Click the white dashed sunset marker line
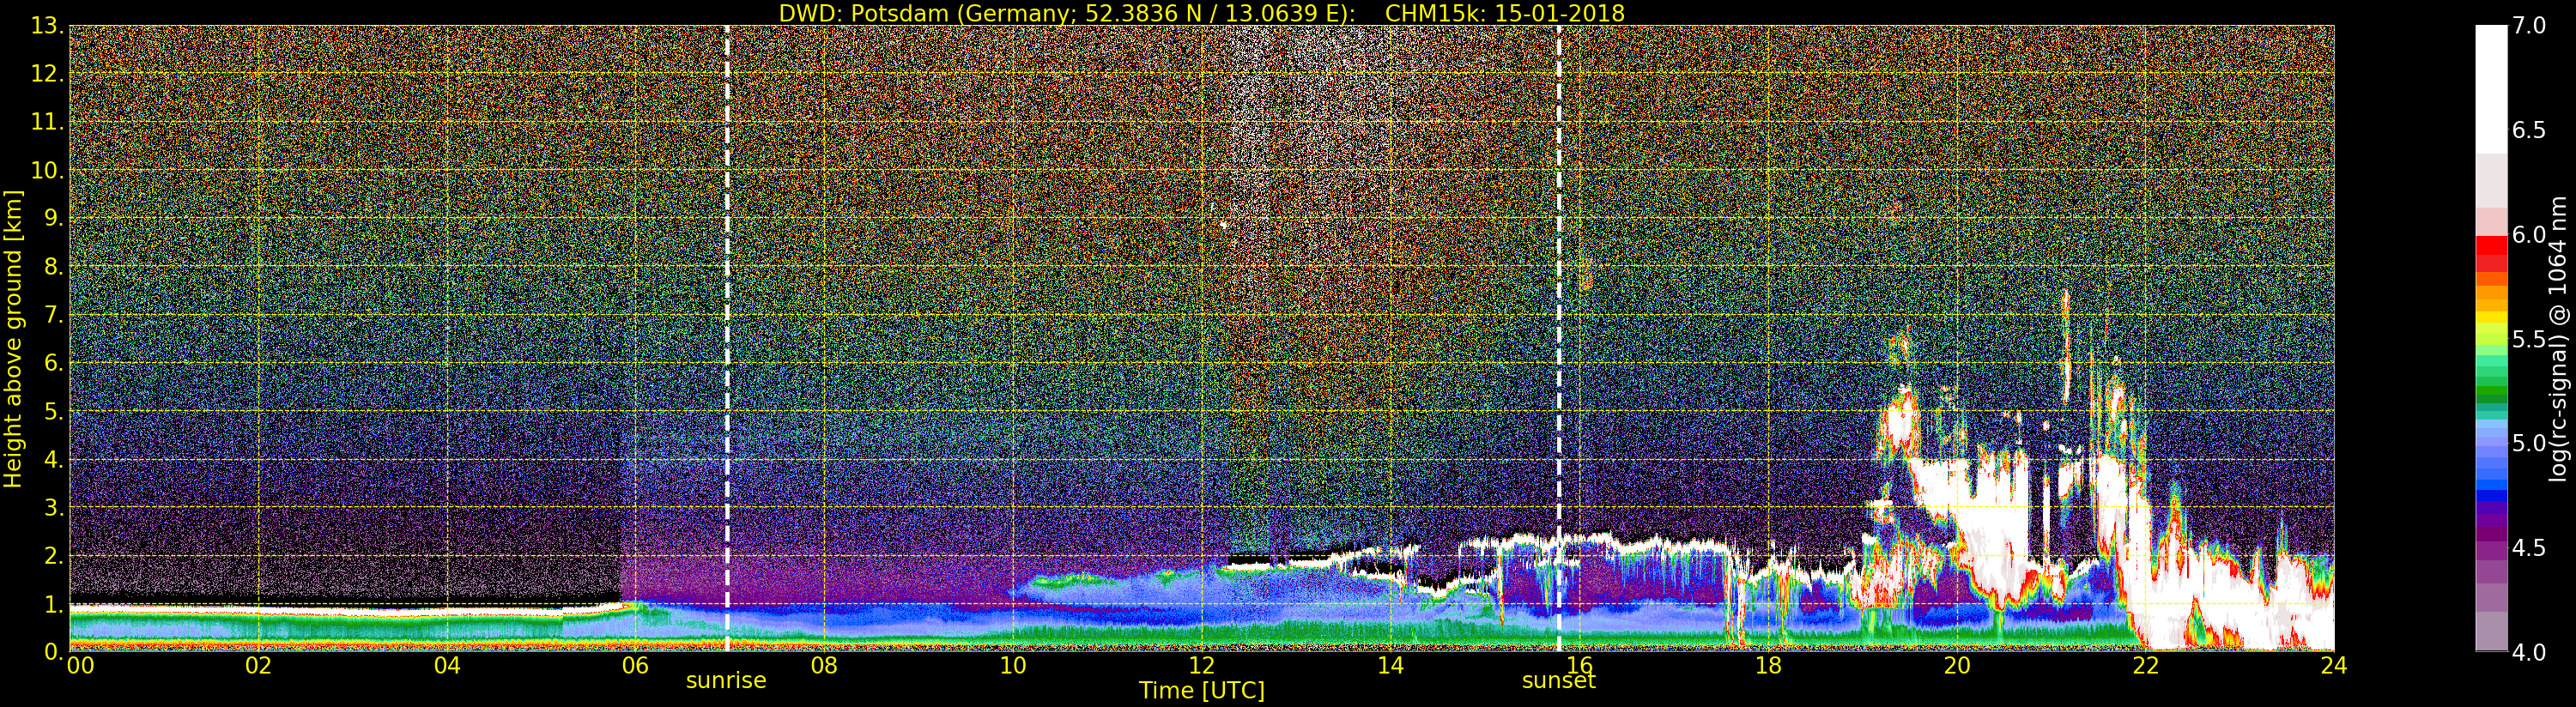 1559,339
